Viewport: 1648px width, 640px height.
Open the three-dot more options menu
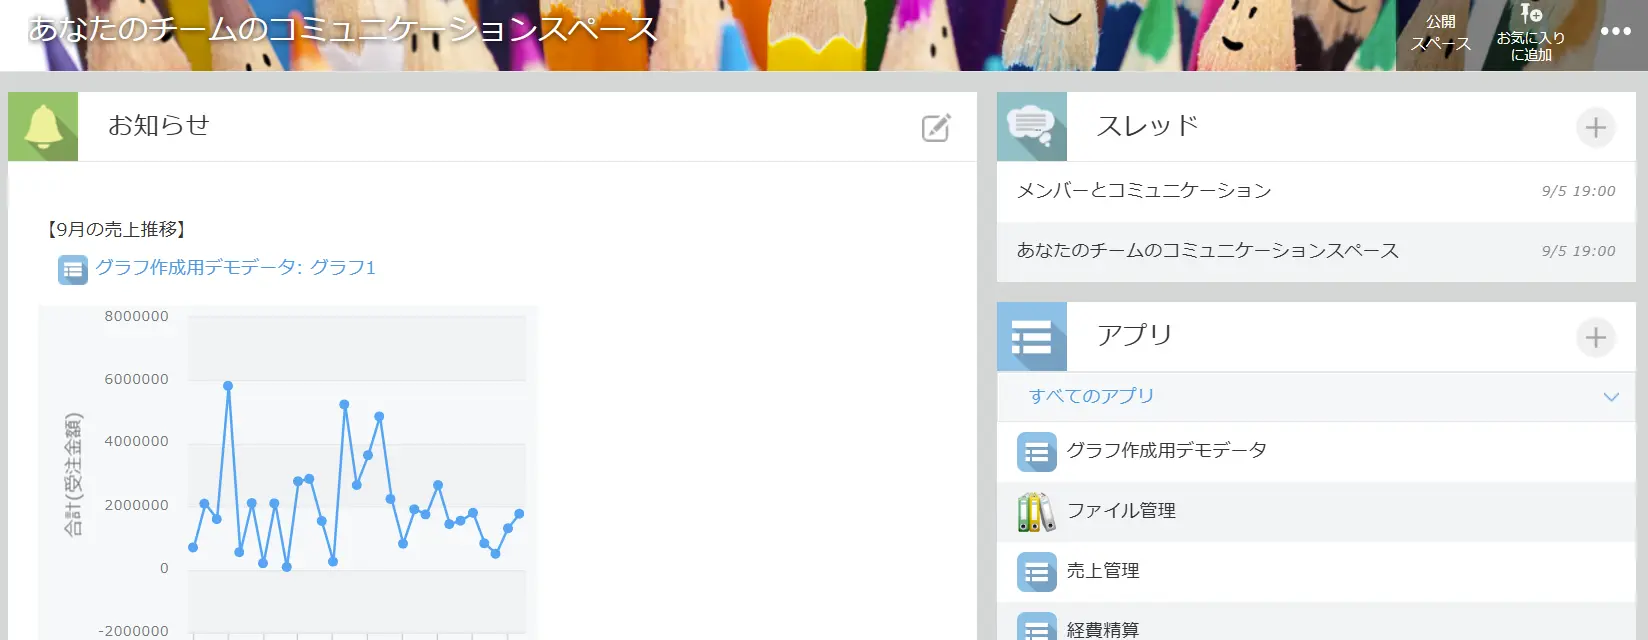(x=1615, y=32)
